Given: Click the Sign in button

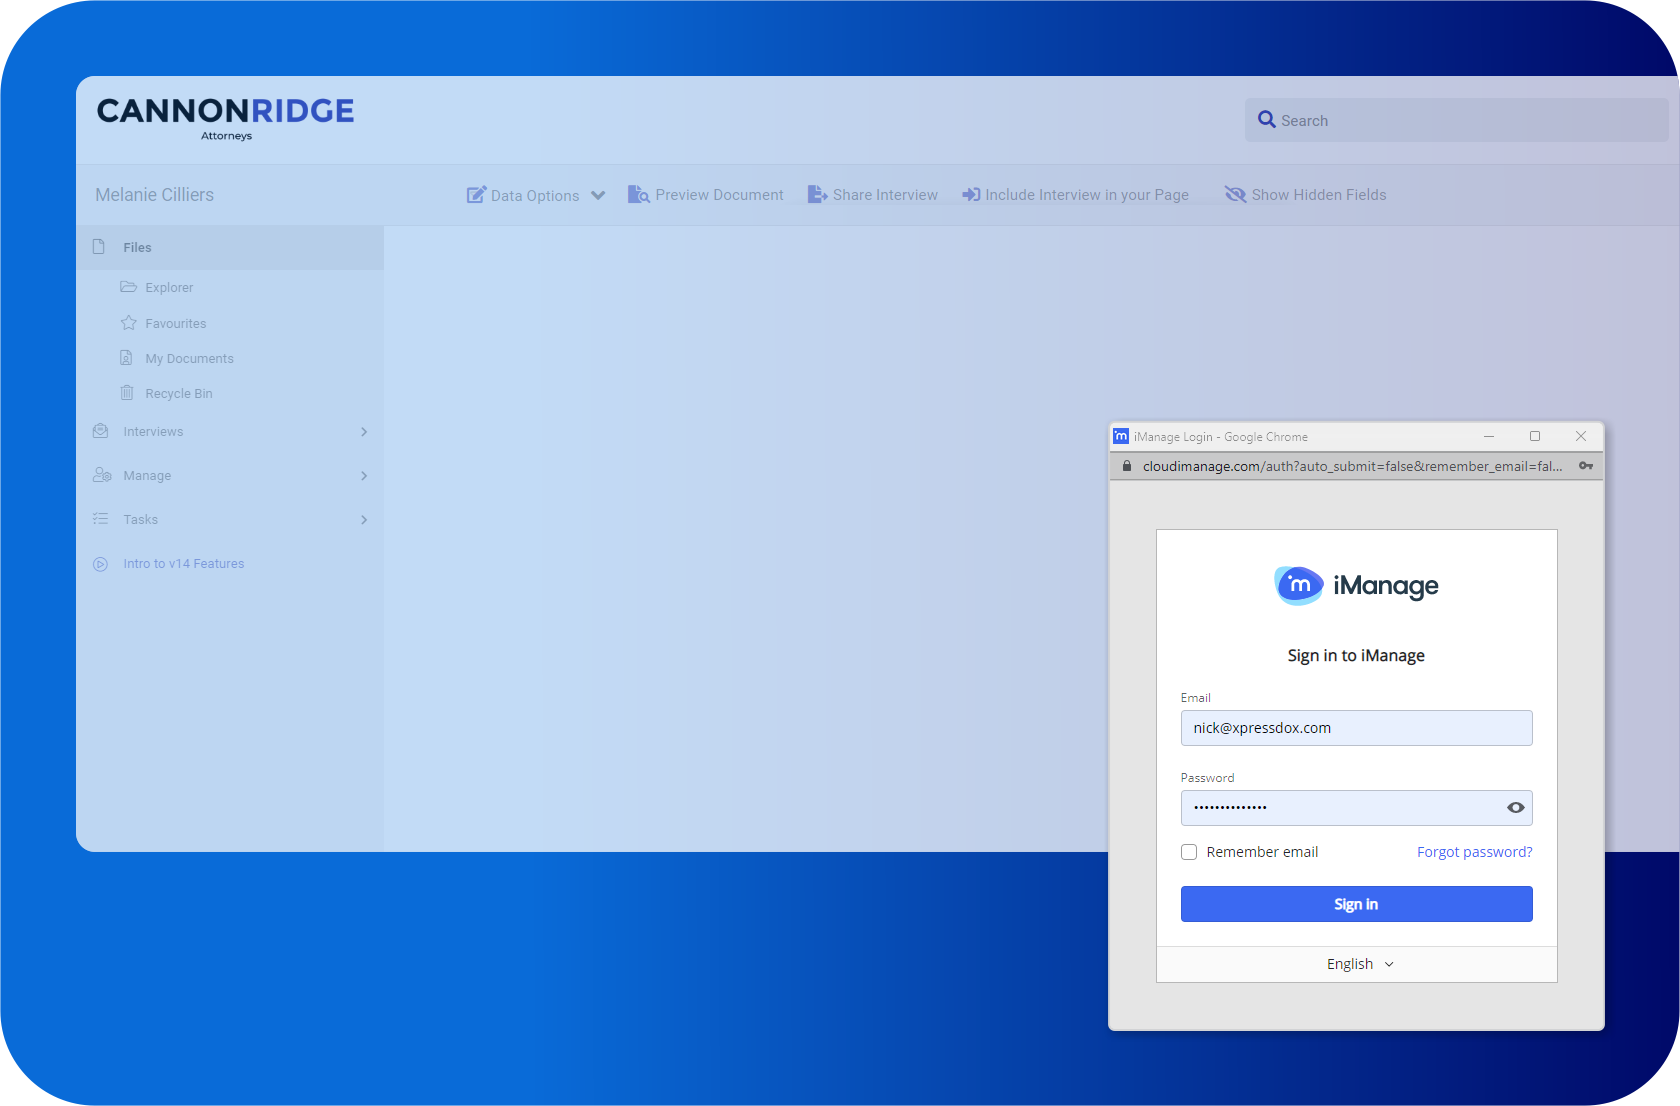Looking at the screenshot, I should point(1356,904).
